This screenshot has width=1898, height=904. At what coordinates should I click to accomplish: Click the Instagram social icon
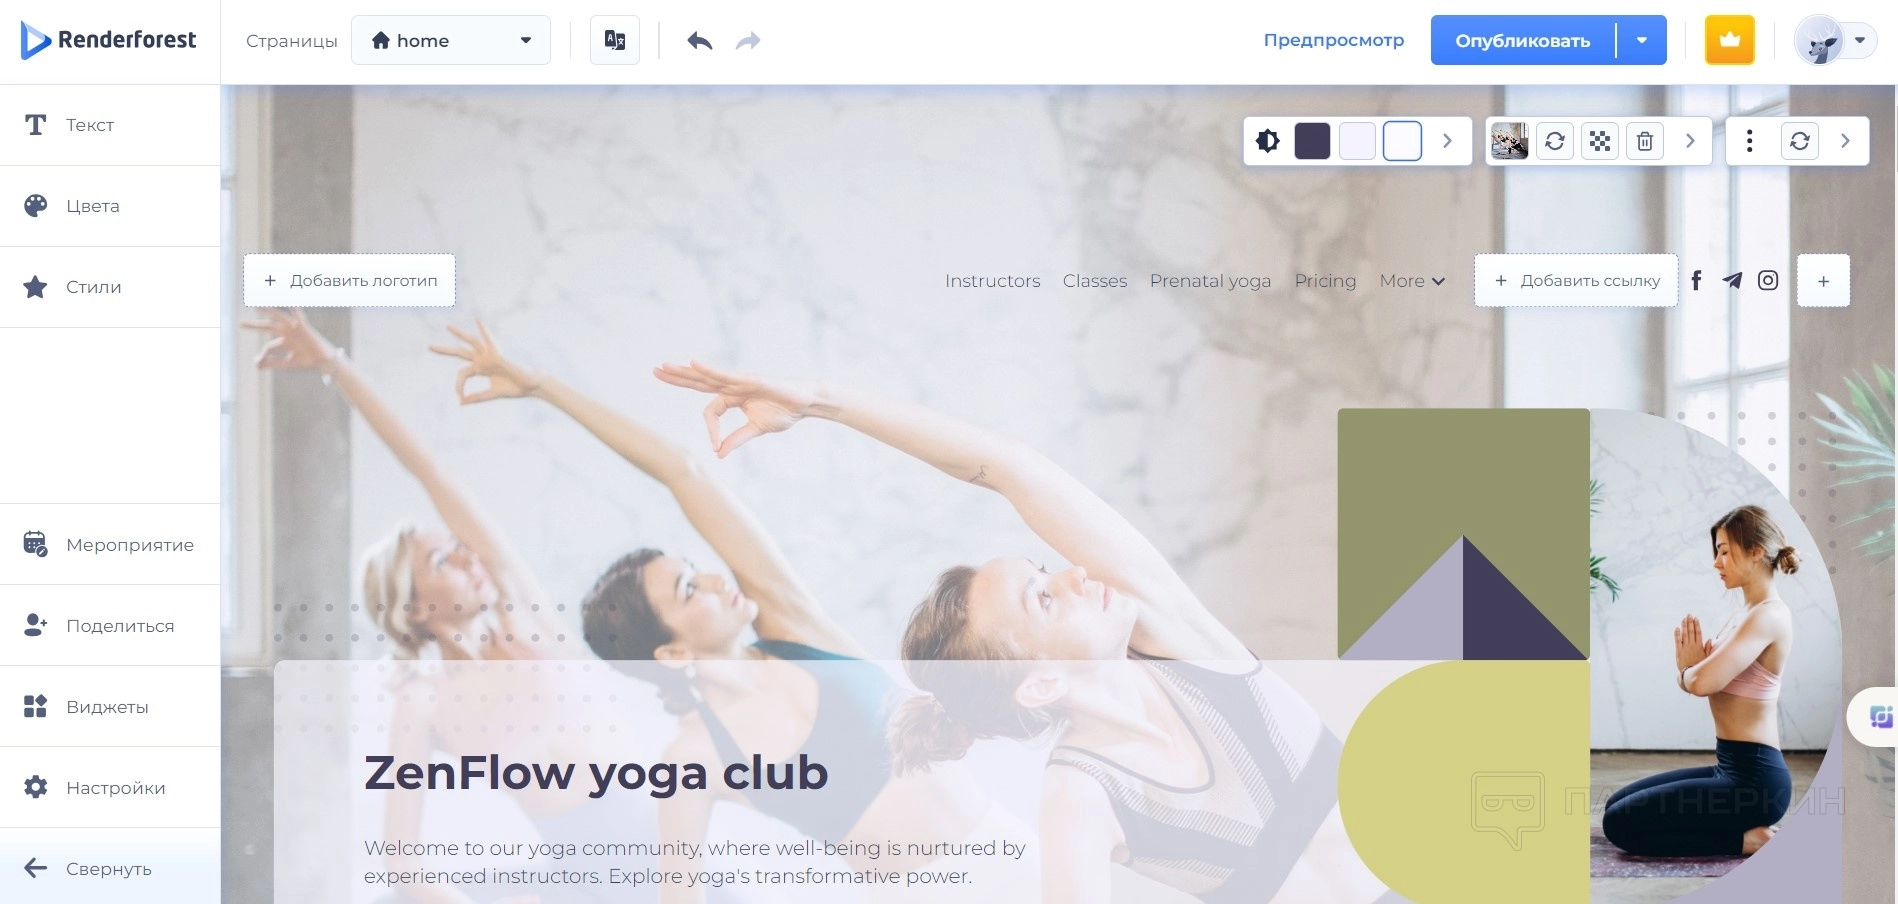pos(1768,281)
